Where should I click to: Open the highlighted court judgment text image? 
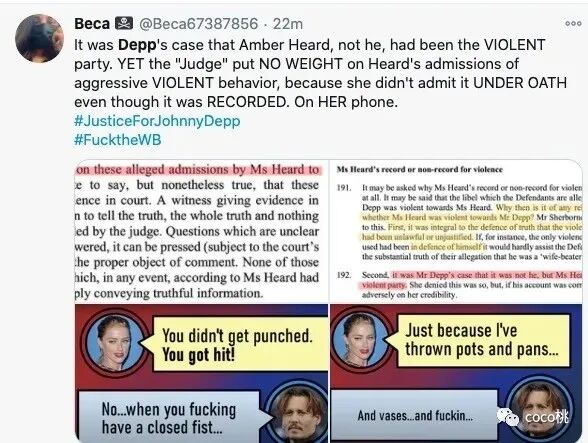click(202, 232)
